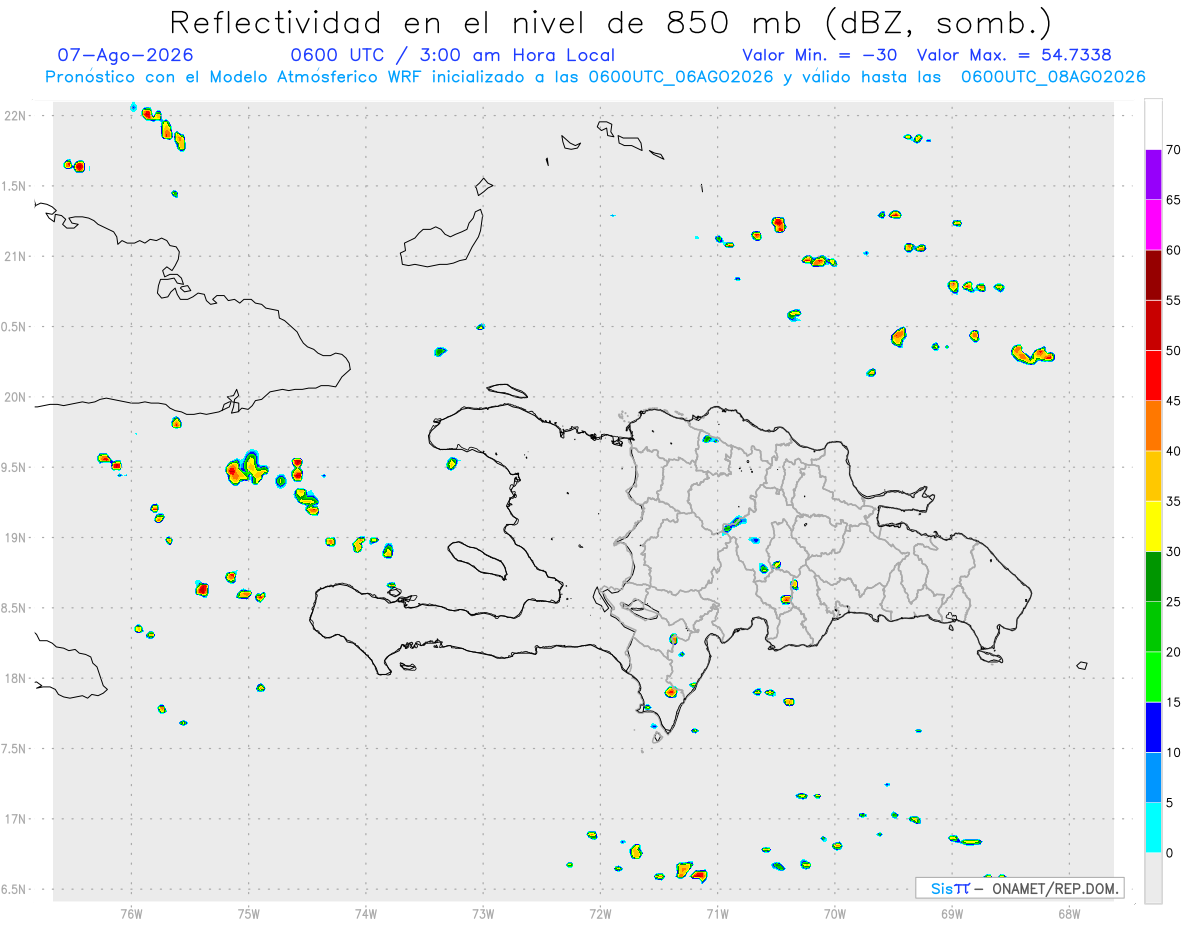The image size is (1200, 927).
Task: Click the color bar tick value "0"
Action: (1170, 853)
